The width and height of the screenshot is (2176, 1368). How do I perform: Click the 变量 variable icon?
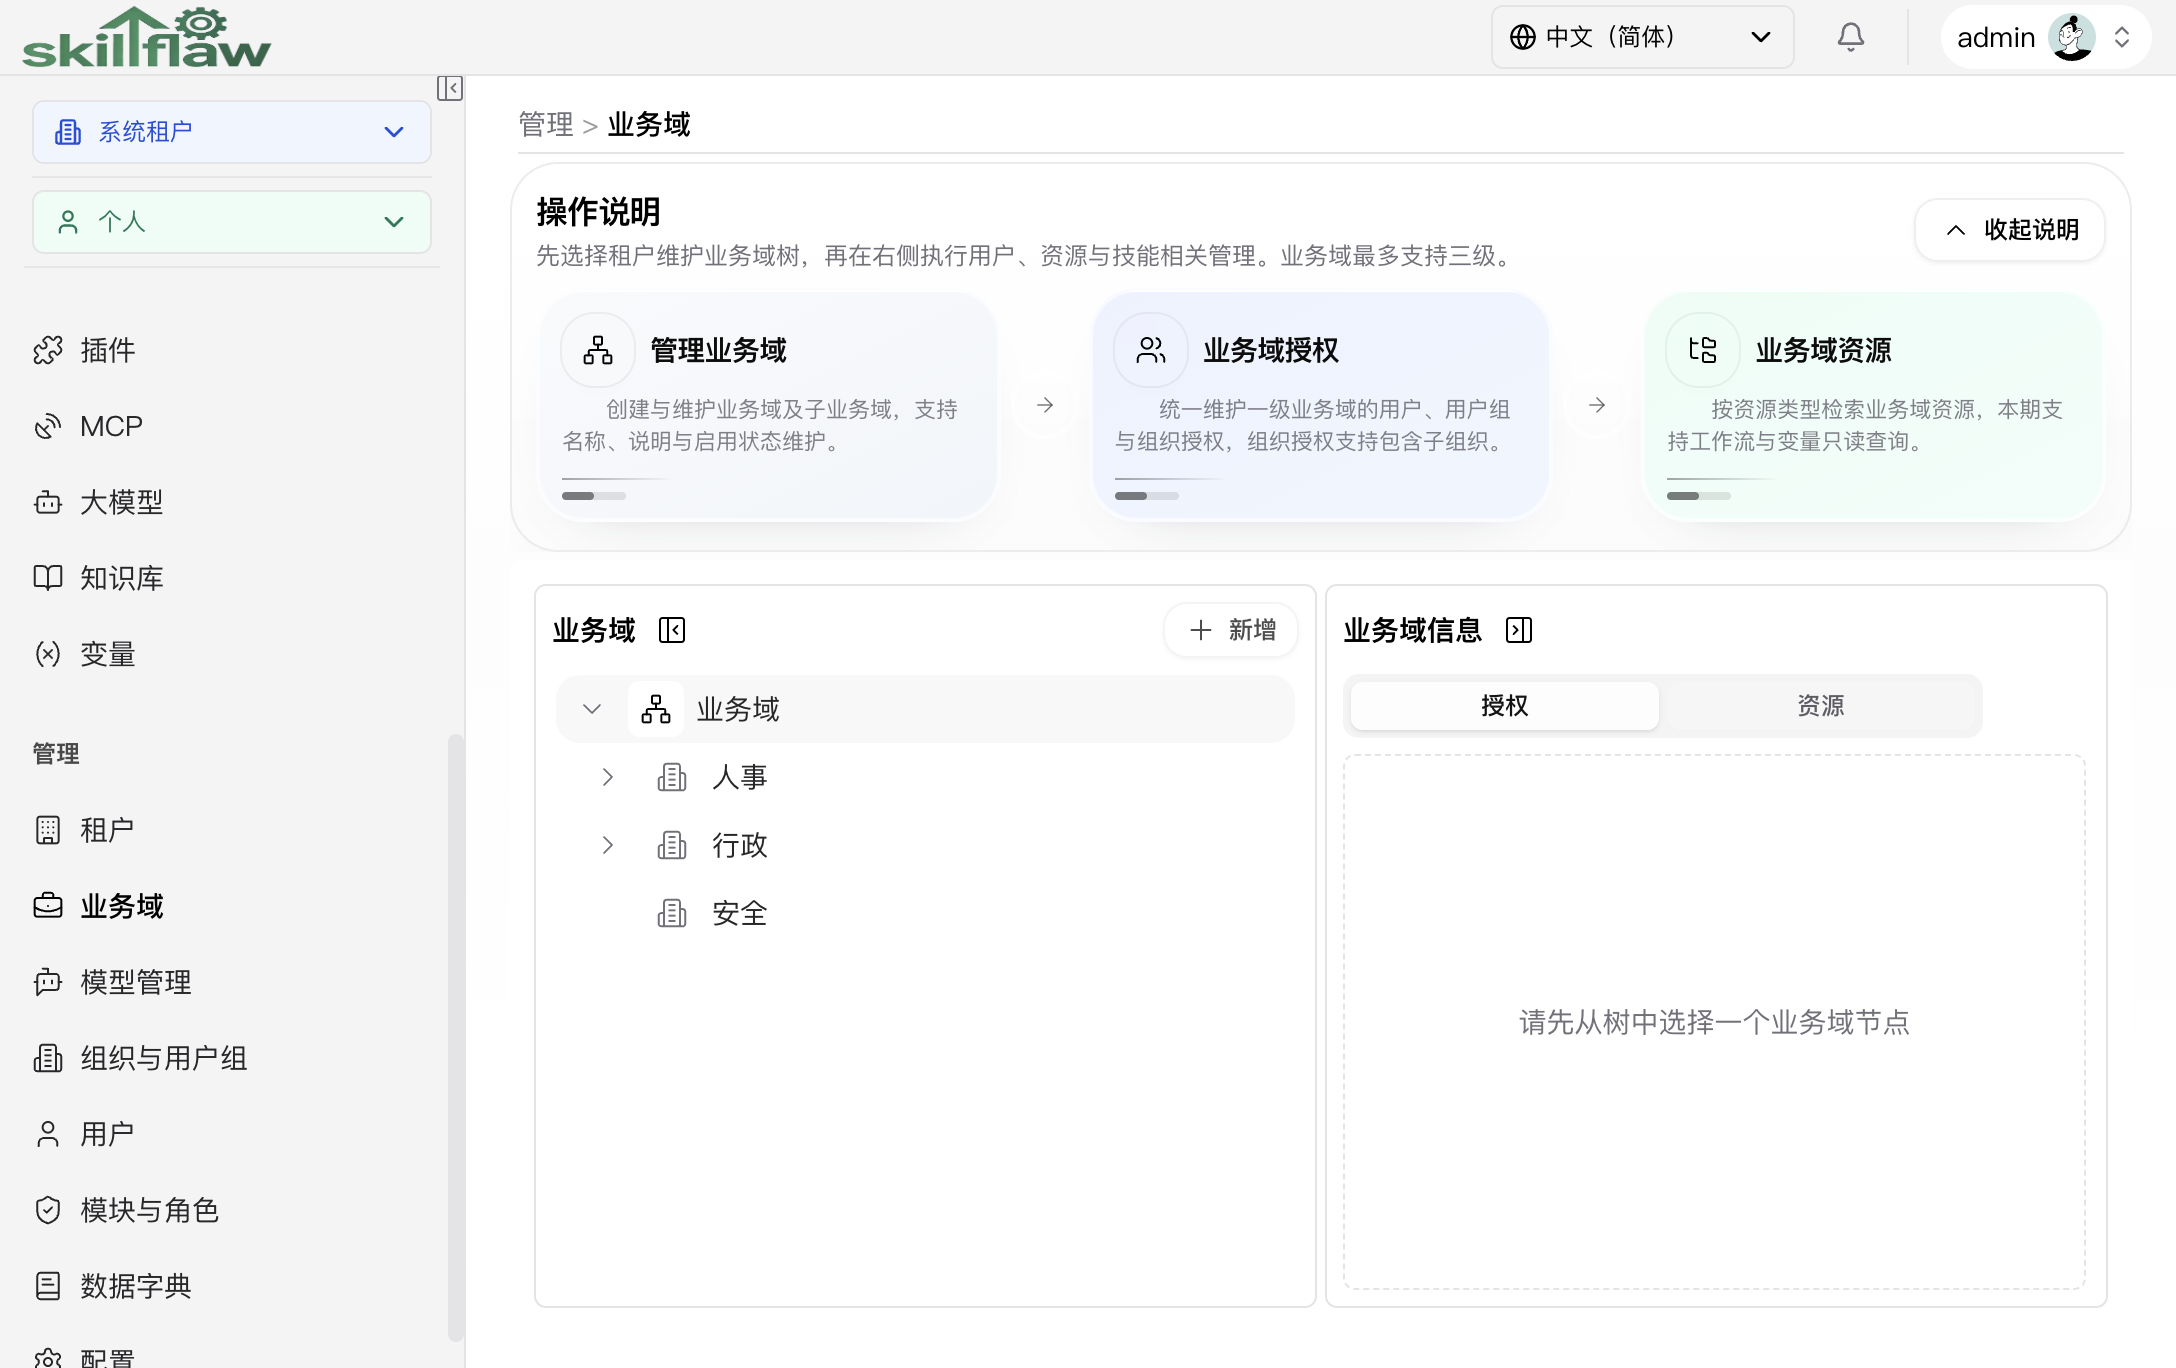point(48,654)
